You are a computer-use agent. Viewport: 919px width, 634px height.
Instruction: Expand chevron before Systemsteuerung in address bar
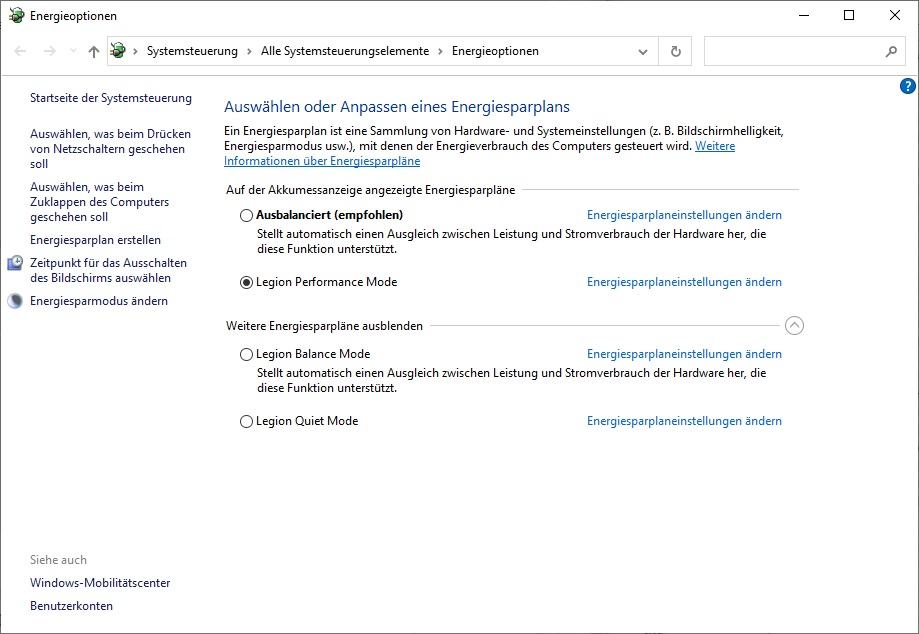pos(135,52)
